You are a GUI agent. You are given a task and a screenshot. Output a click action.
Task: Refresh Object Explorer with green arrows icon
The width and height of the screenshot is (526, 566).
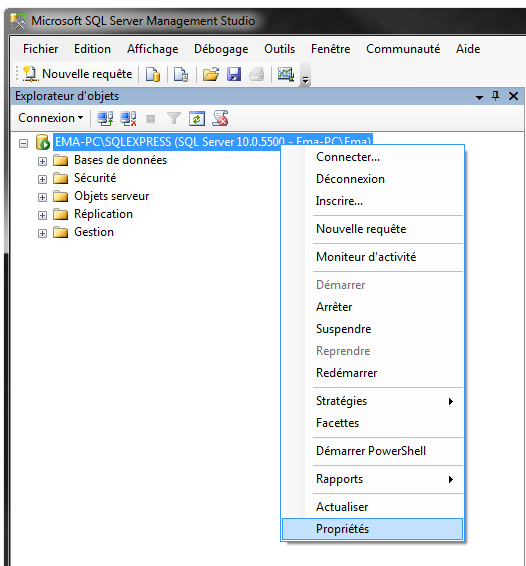tap(197, 118)
